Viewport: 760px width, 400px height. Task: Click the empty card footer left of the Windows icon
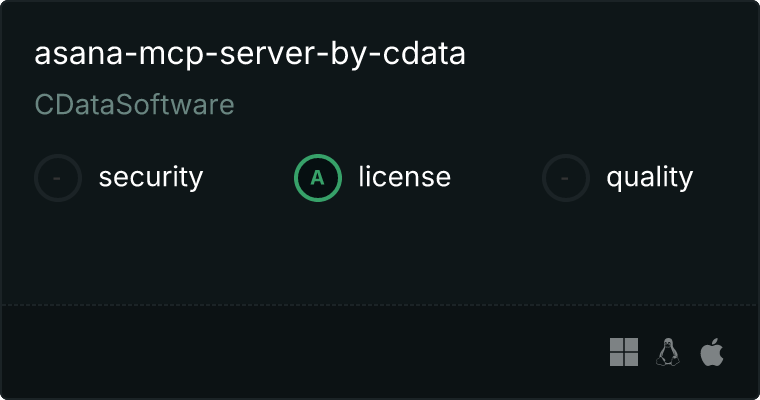click(300, 352)
